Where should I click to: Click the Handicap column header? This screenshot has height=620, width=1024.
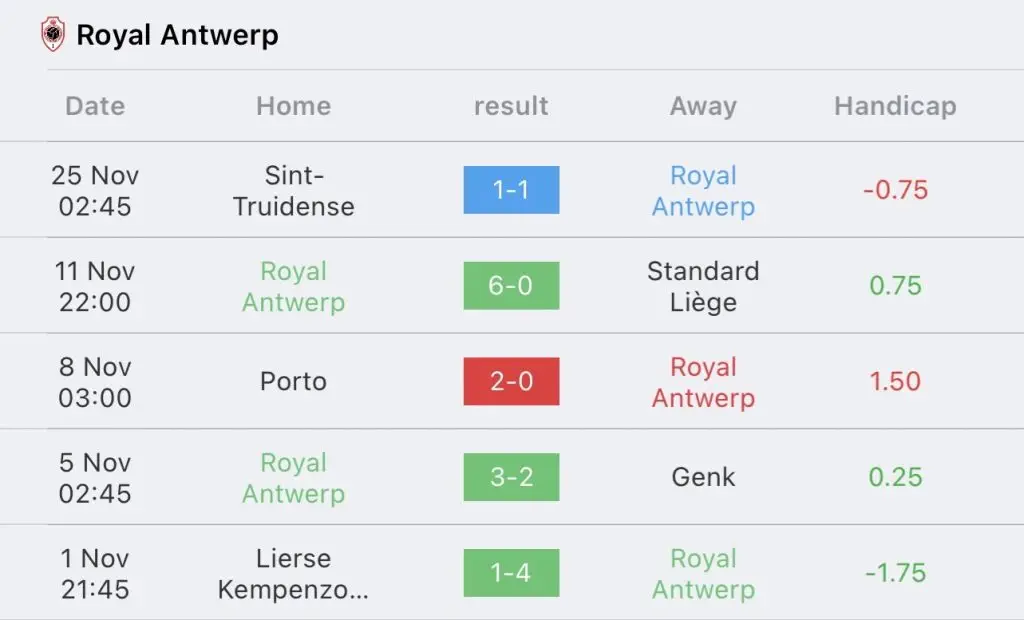[895, 106]
